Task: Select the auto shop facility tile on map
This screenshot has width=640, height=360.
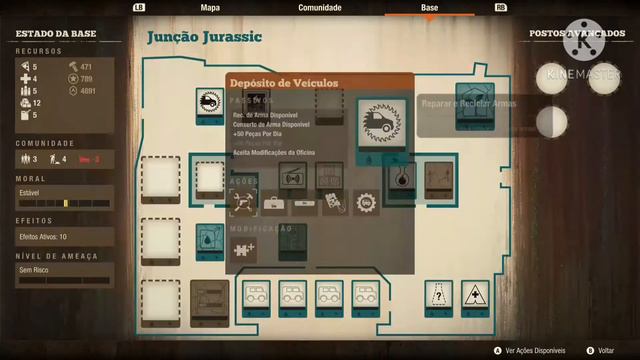Action: [x=210, y=106]
